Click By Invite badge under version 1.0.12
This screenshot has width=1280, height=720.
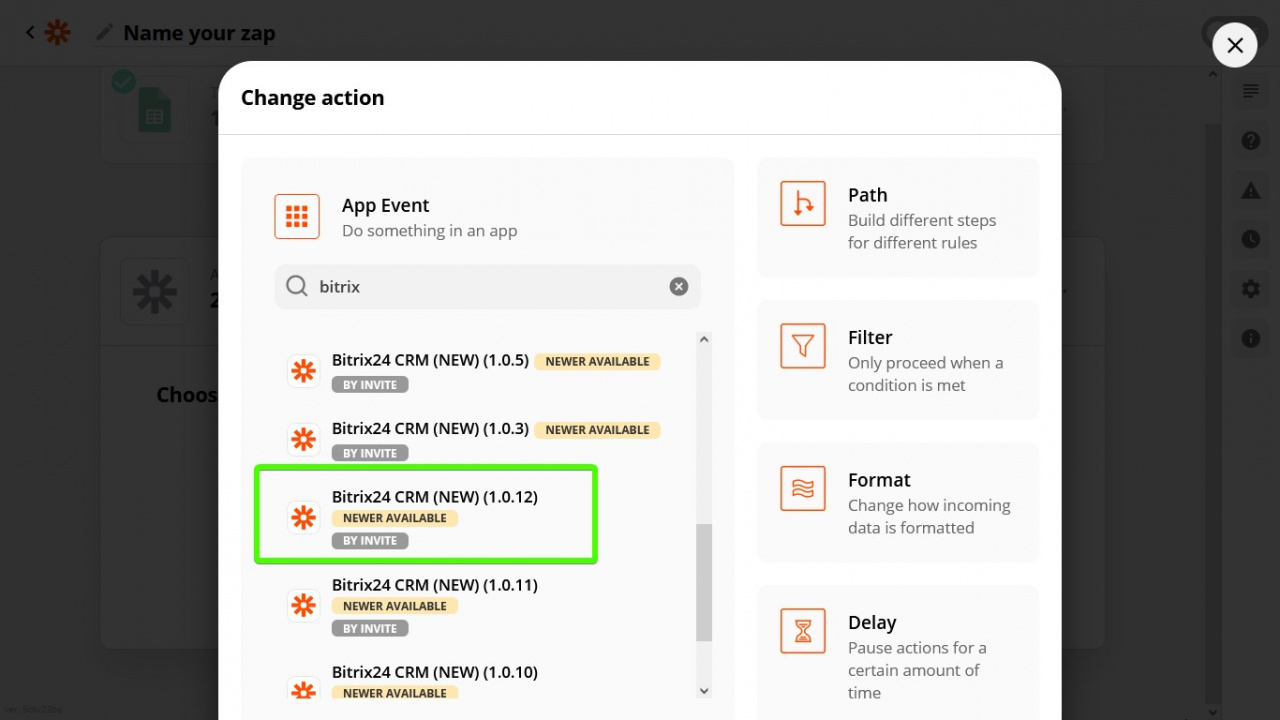370,541
